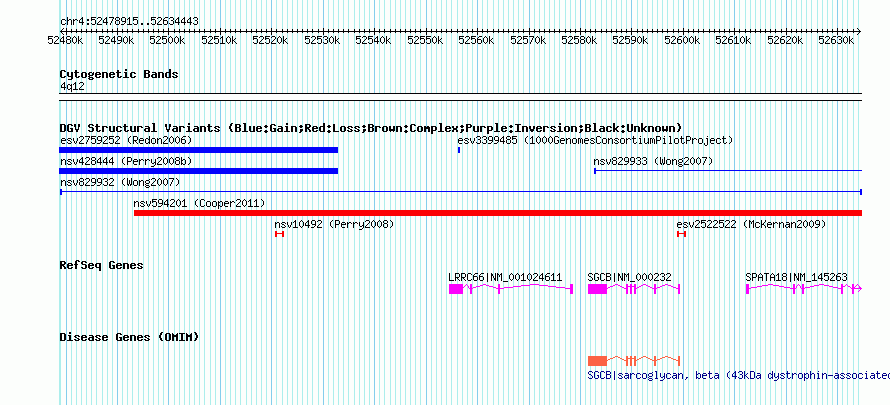Open the nsv829932 (Wong2007) label

[120, 182]
